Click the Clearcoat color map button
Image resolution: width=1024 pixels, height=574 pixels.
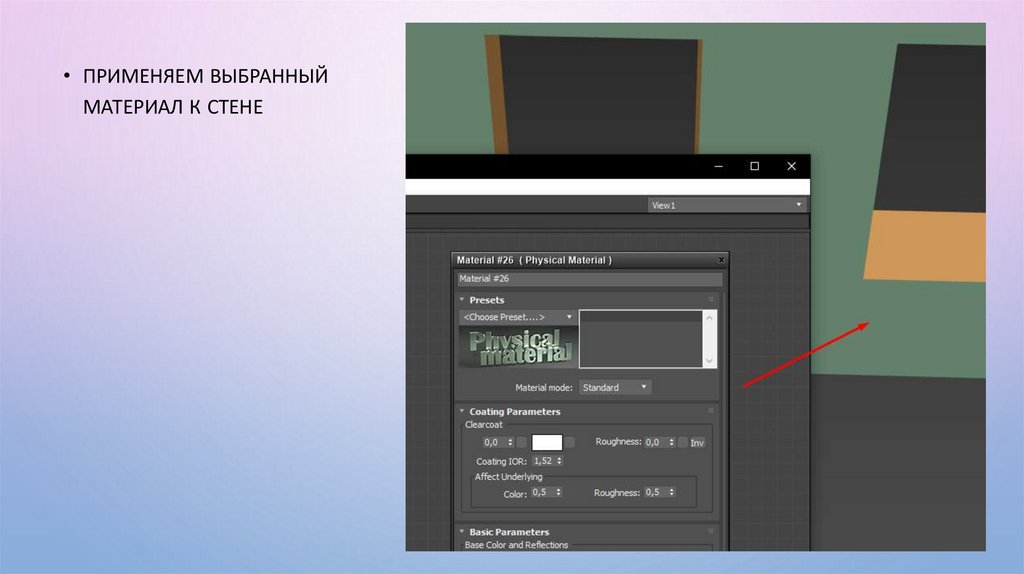point(570,443)
